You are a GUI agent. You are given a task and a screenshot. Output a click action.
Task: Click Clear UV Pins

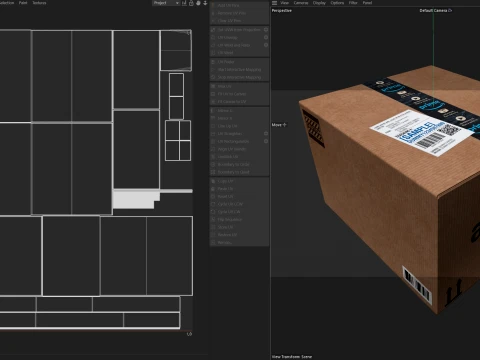pos(239,21)
